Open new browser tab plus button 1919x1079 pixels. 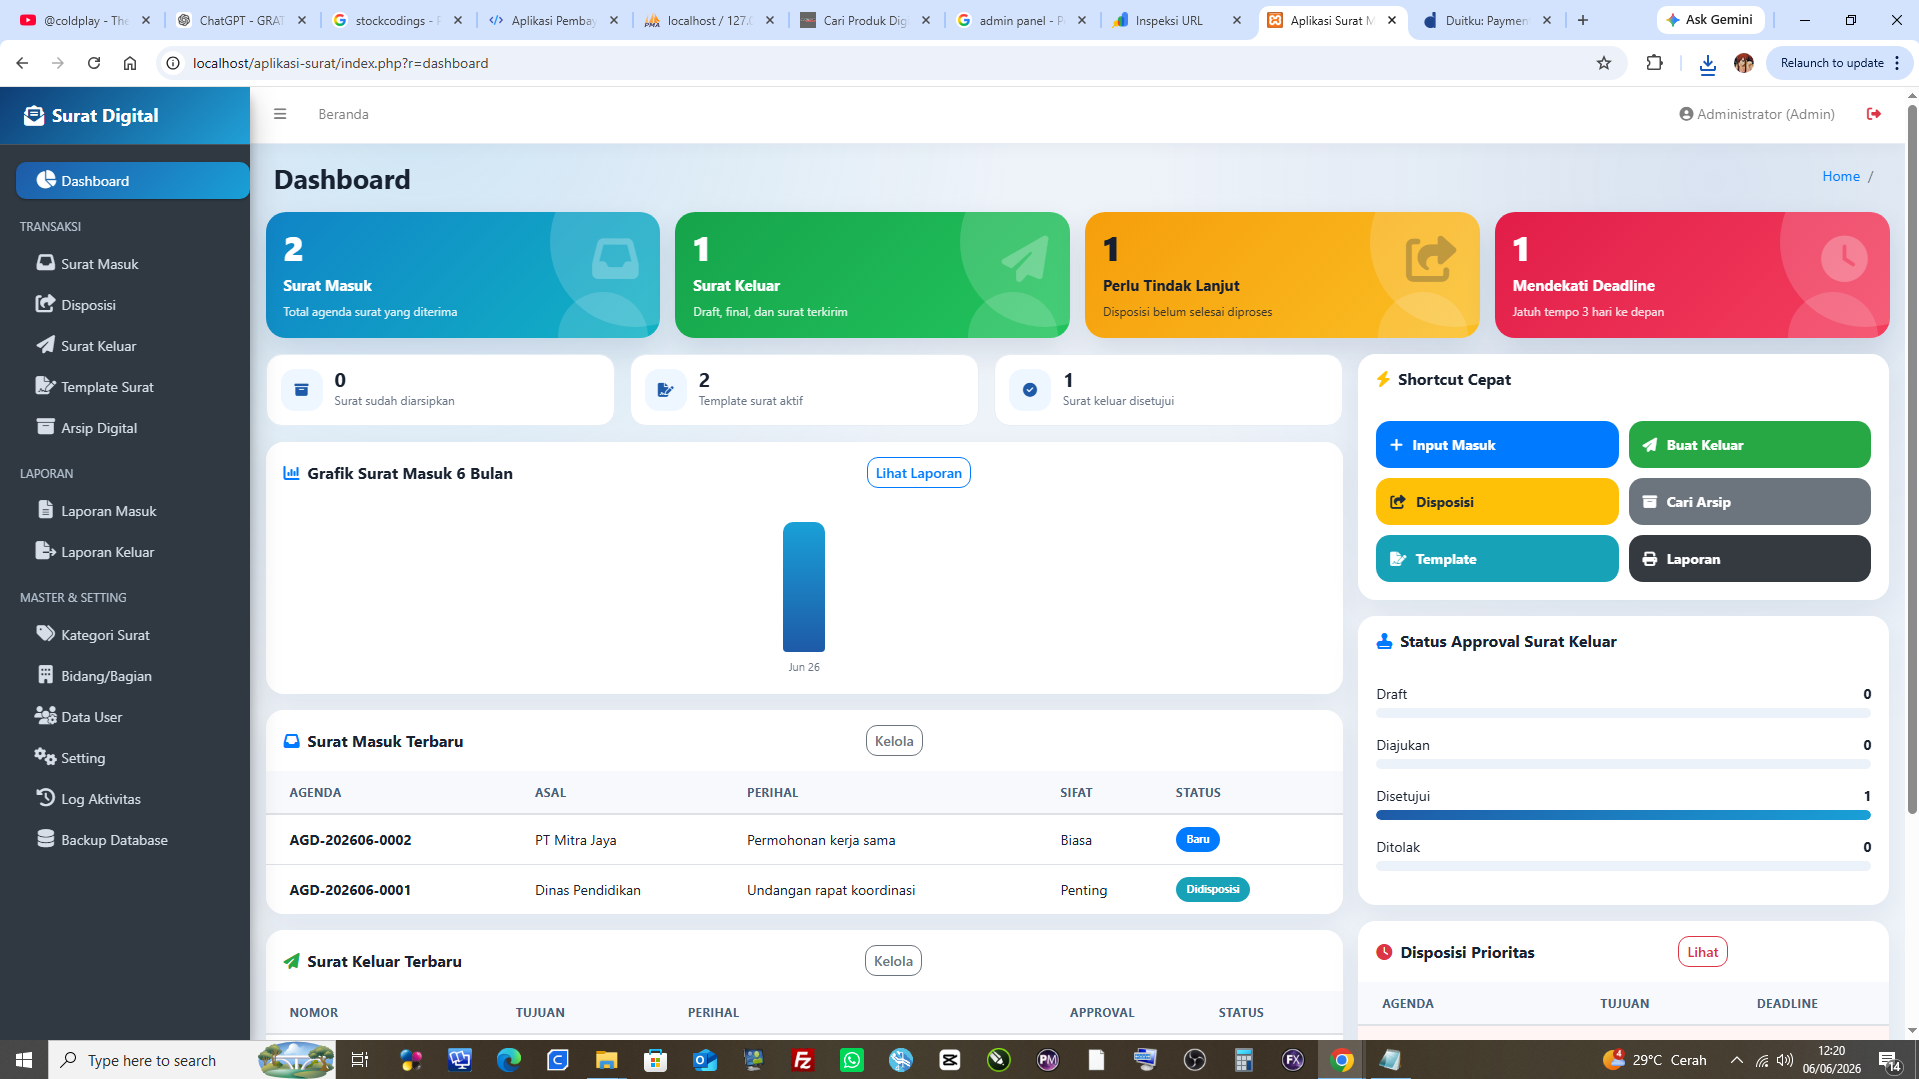coord(1582,20)
